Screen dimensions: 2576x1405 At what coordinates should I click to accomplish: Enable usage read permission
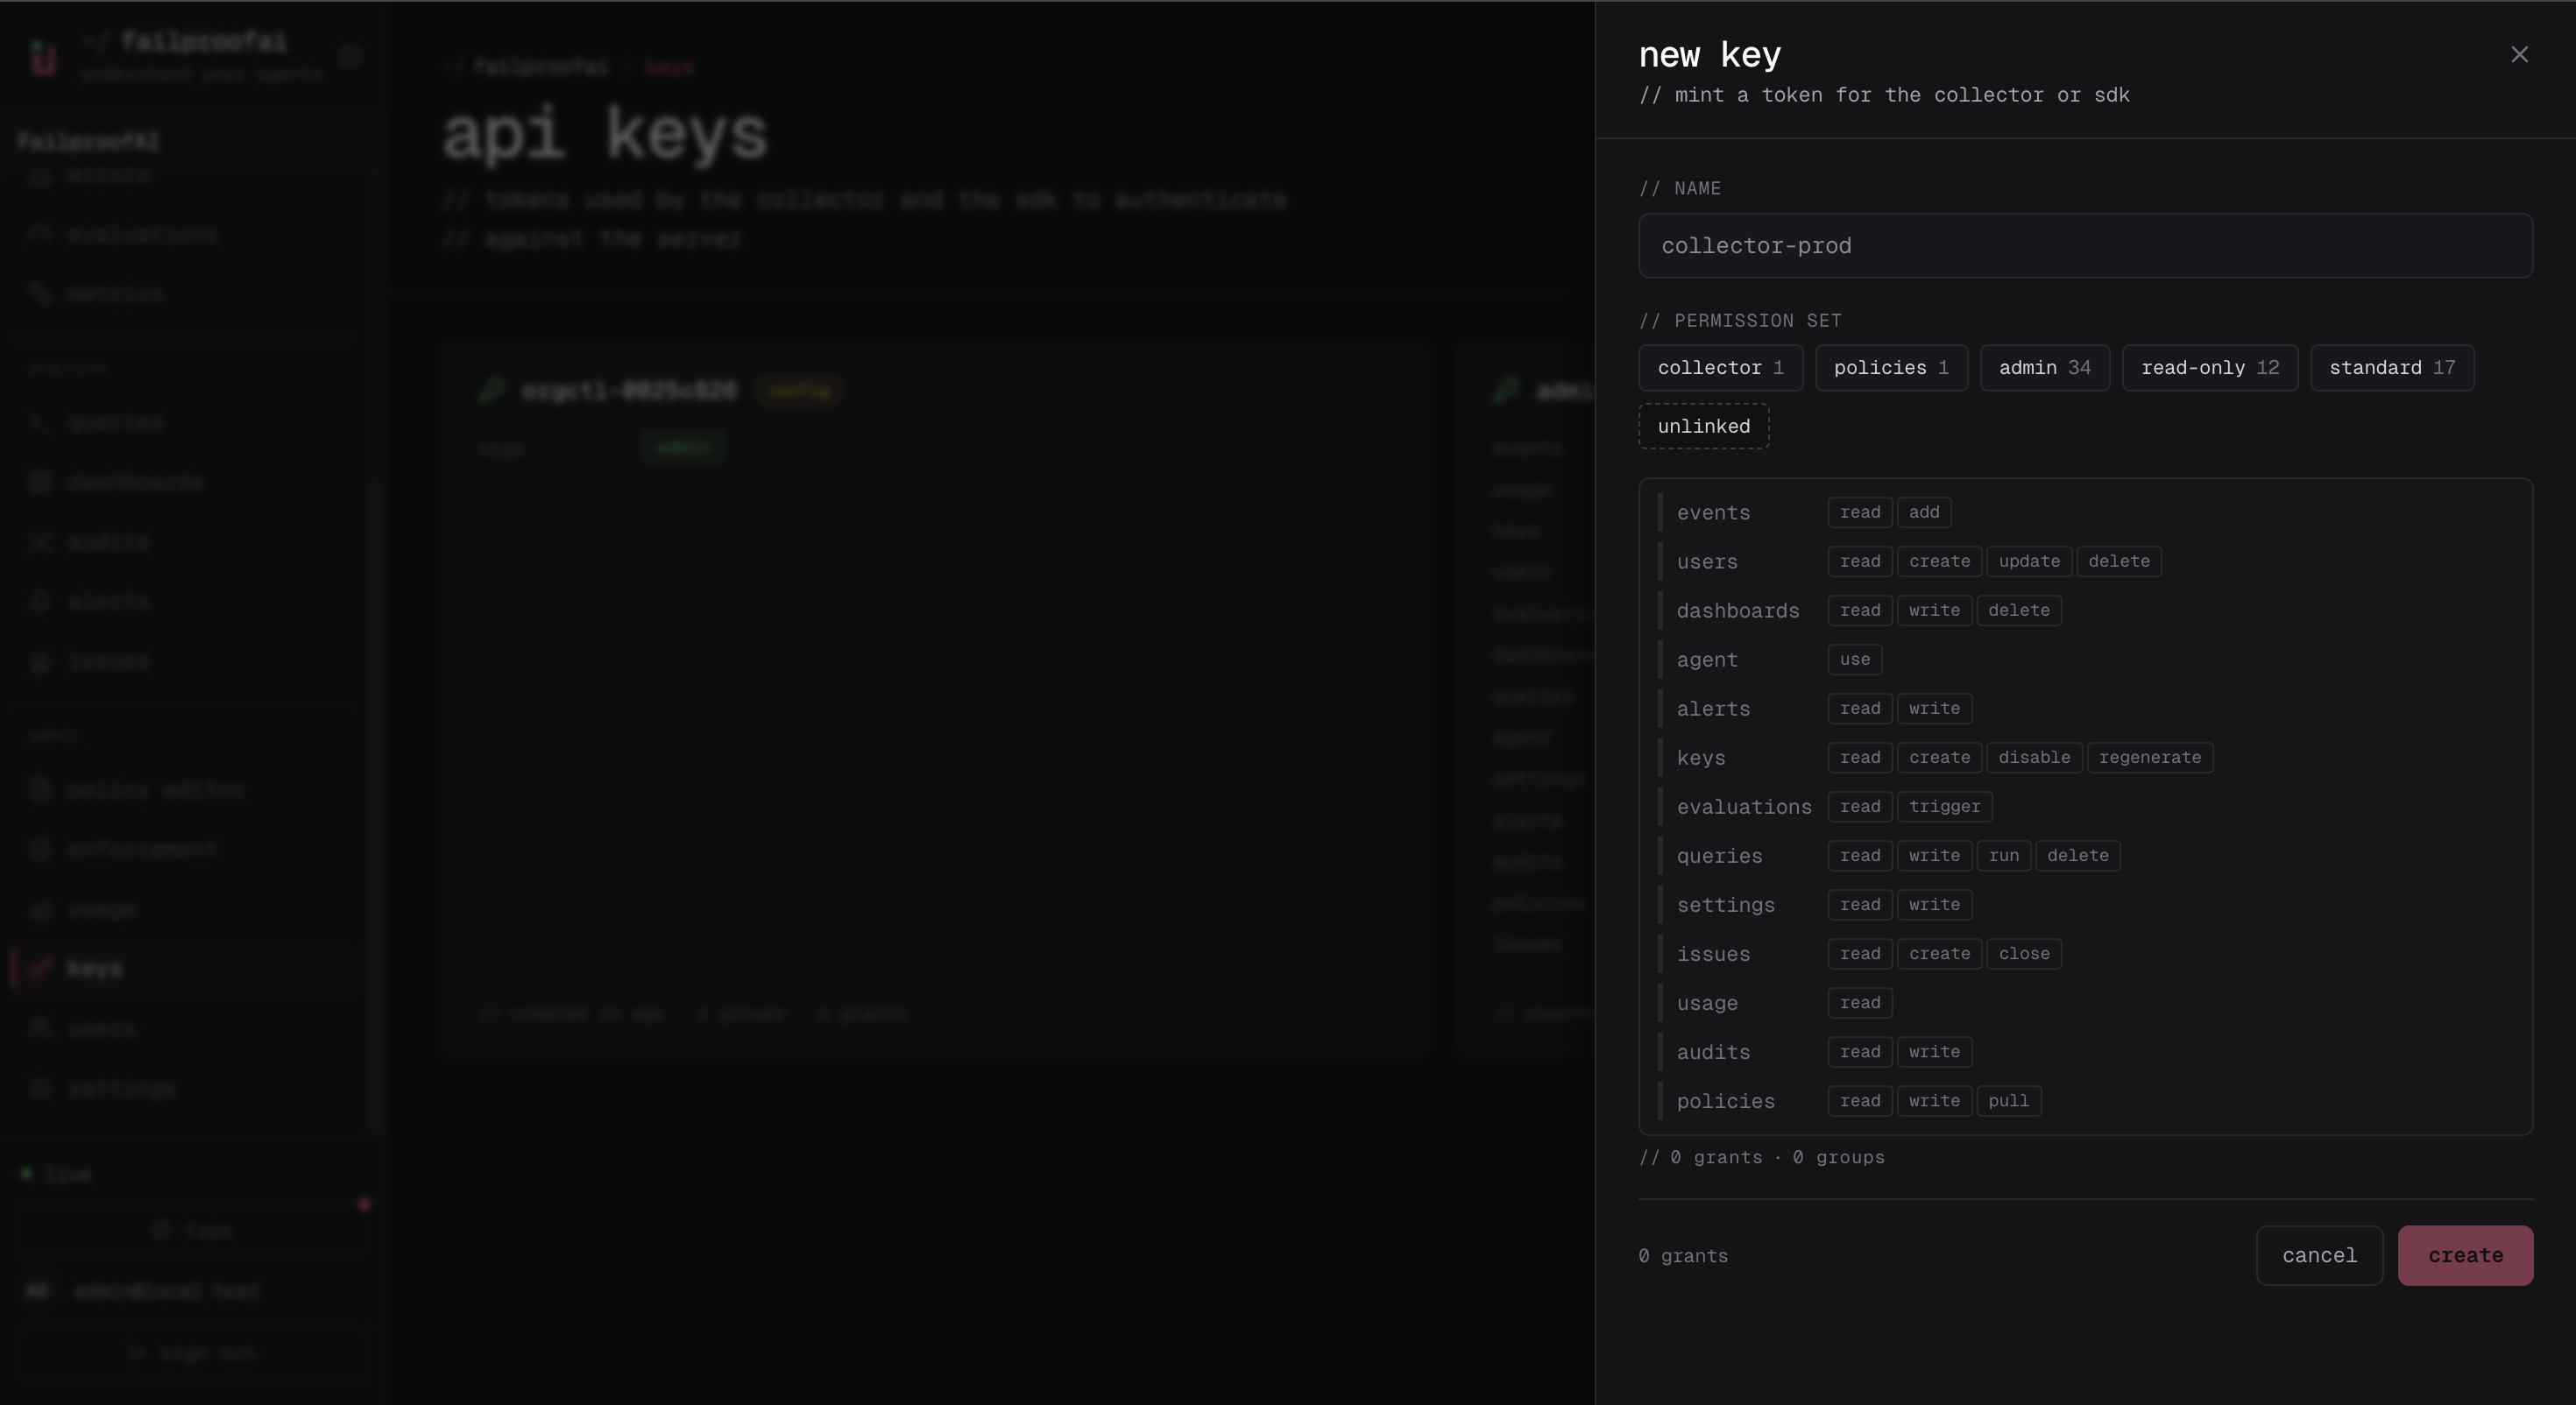(1860, 1002)
